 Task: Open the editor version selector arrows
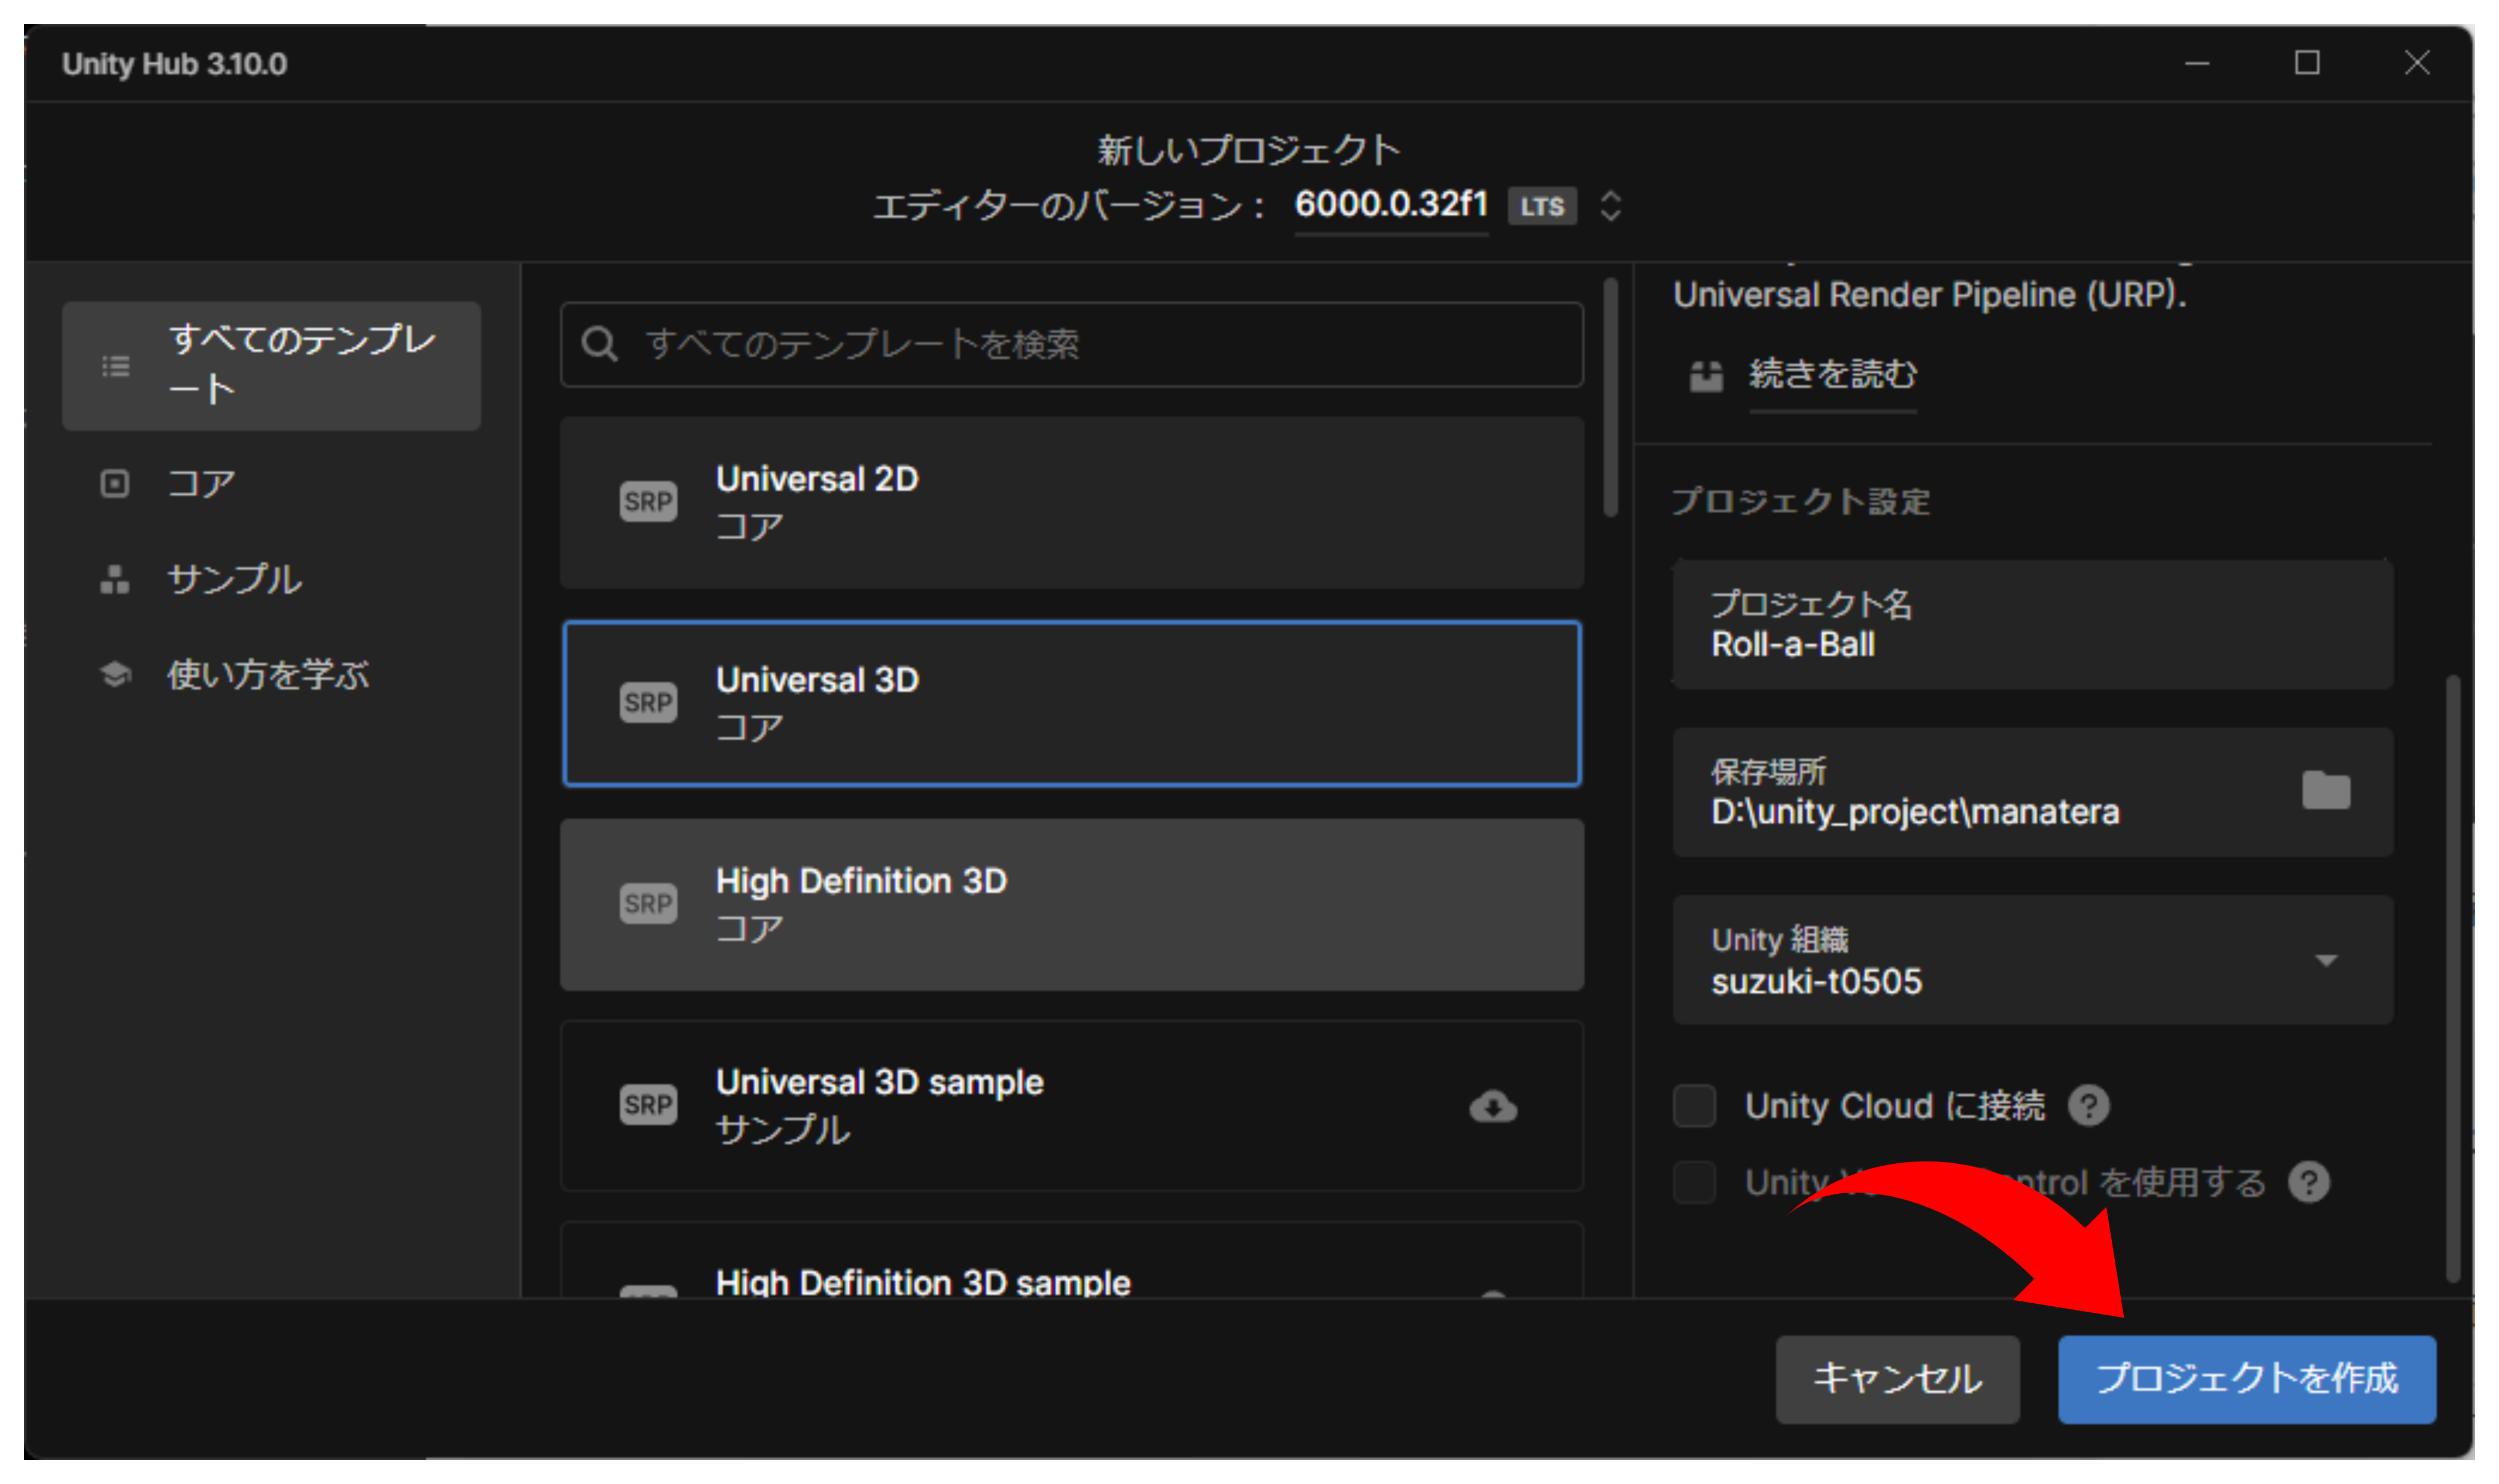1610,206
